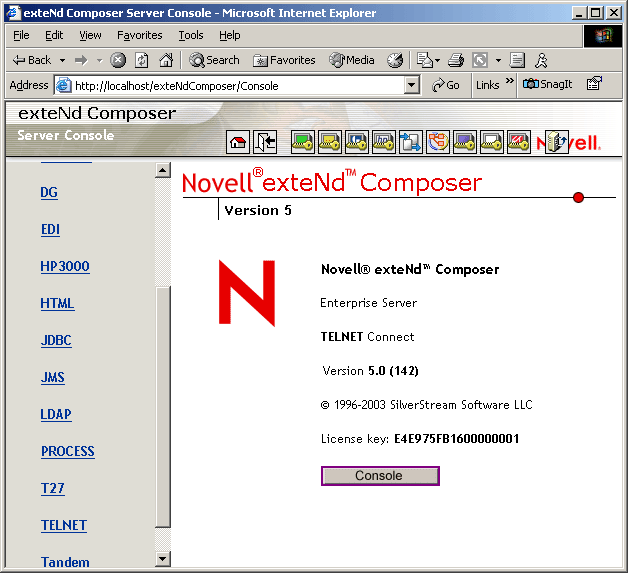Viewport: 628px width, 573px height.
Task: Click the Links toolbar label
Action: 487,85
